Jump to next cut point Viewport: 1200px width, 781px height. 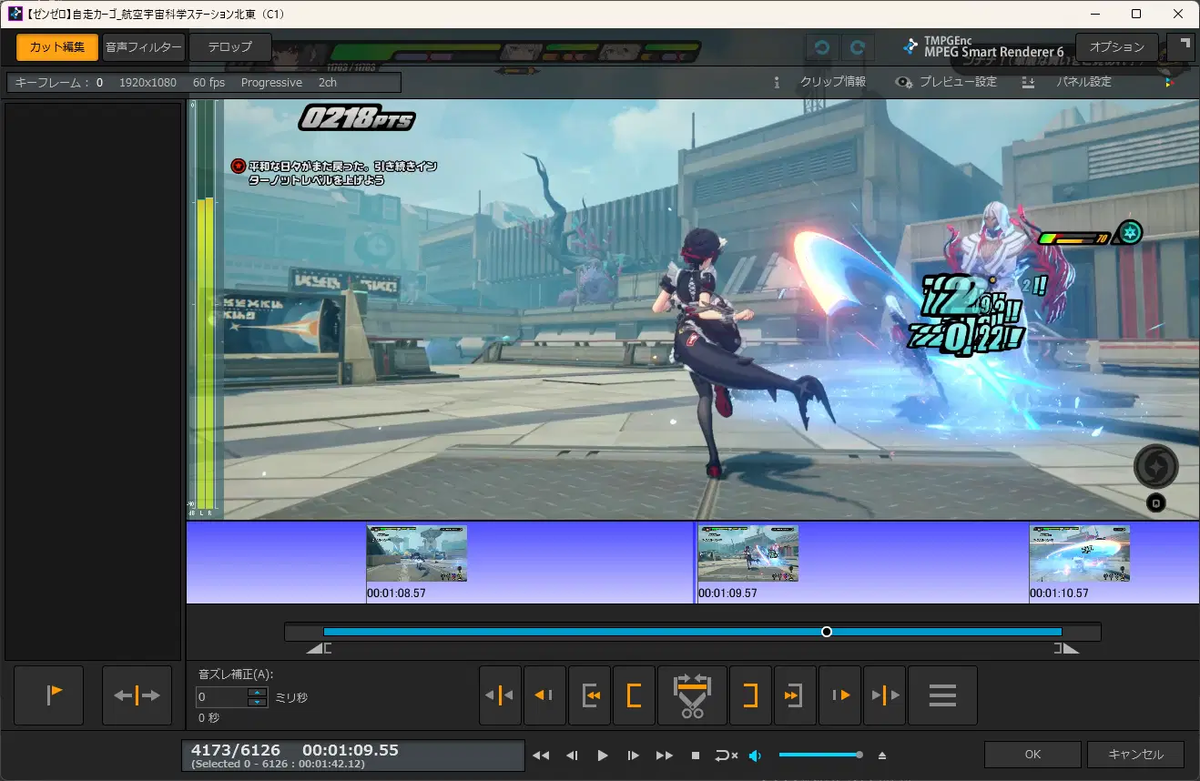[x=884, y=695]
